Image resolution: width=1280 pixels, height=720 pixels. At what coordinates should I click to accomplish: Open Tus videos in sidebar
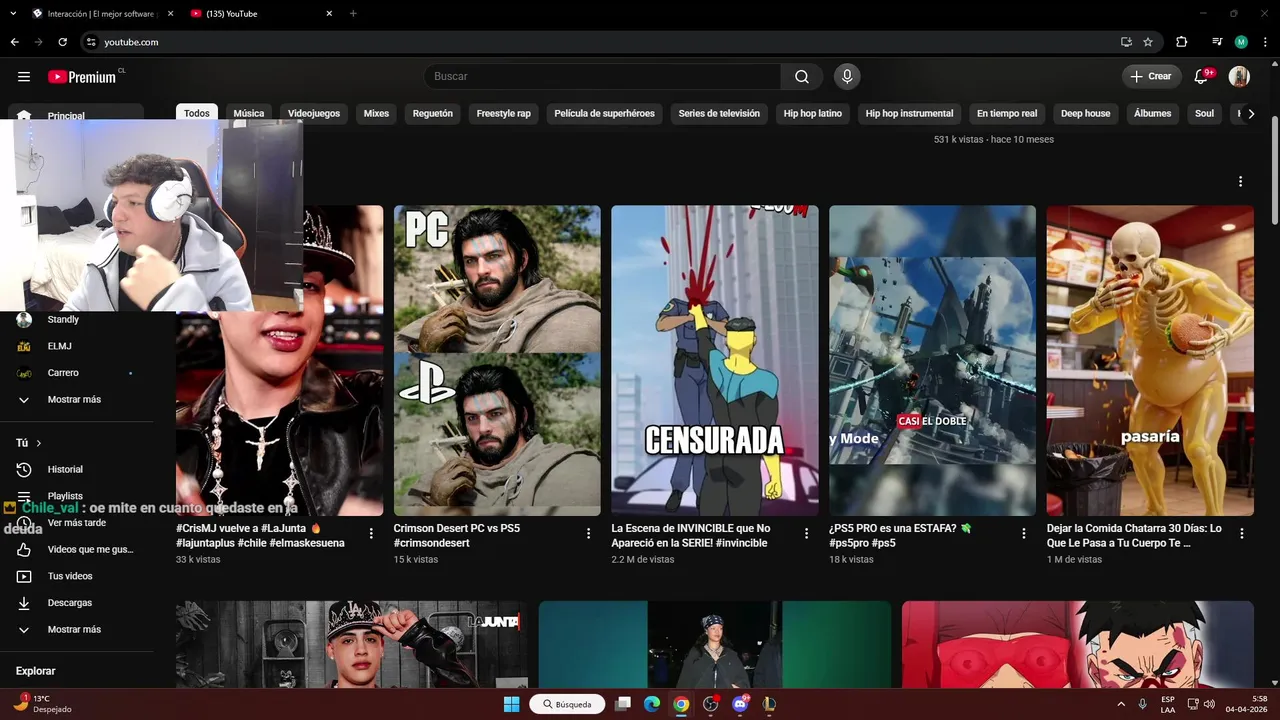76,576
